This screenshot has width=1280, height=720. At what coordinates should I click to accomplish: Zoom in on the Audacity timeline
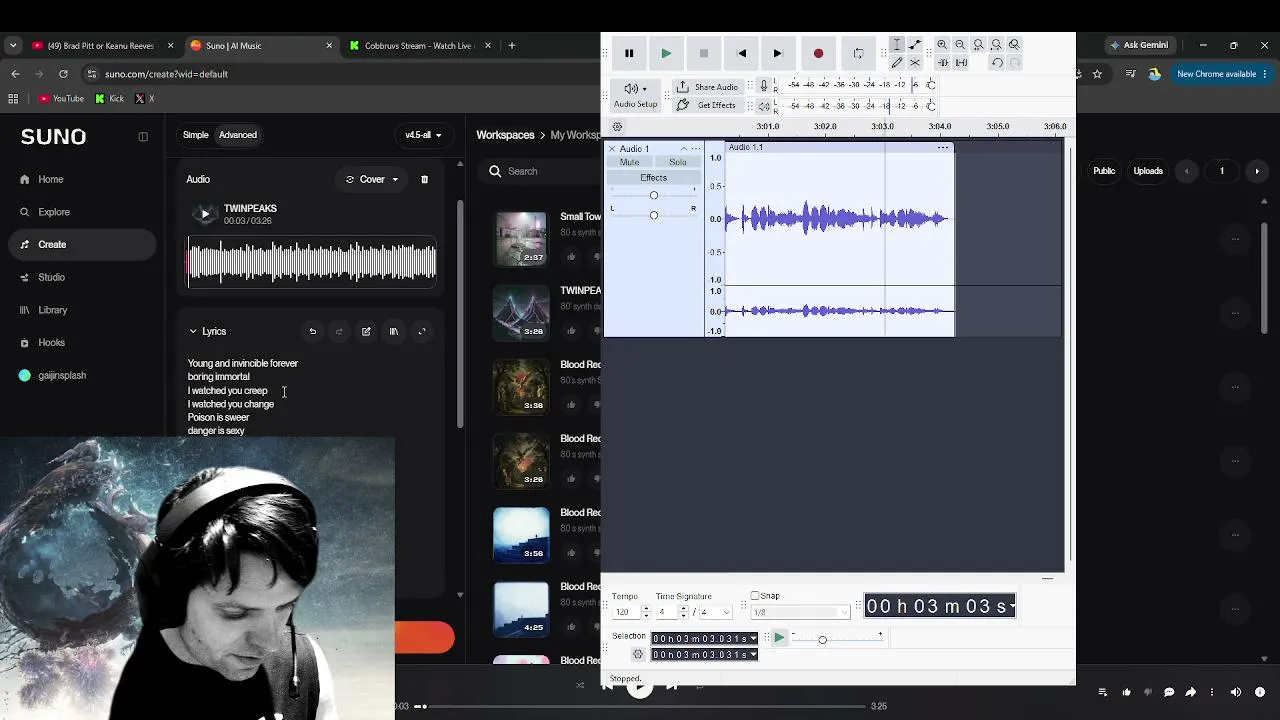[x=942, y=45]
